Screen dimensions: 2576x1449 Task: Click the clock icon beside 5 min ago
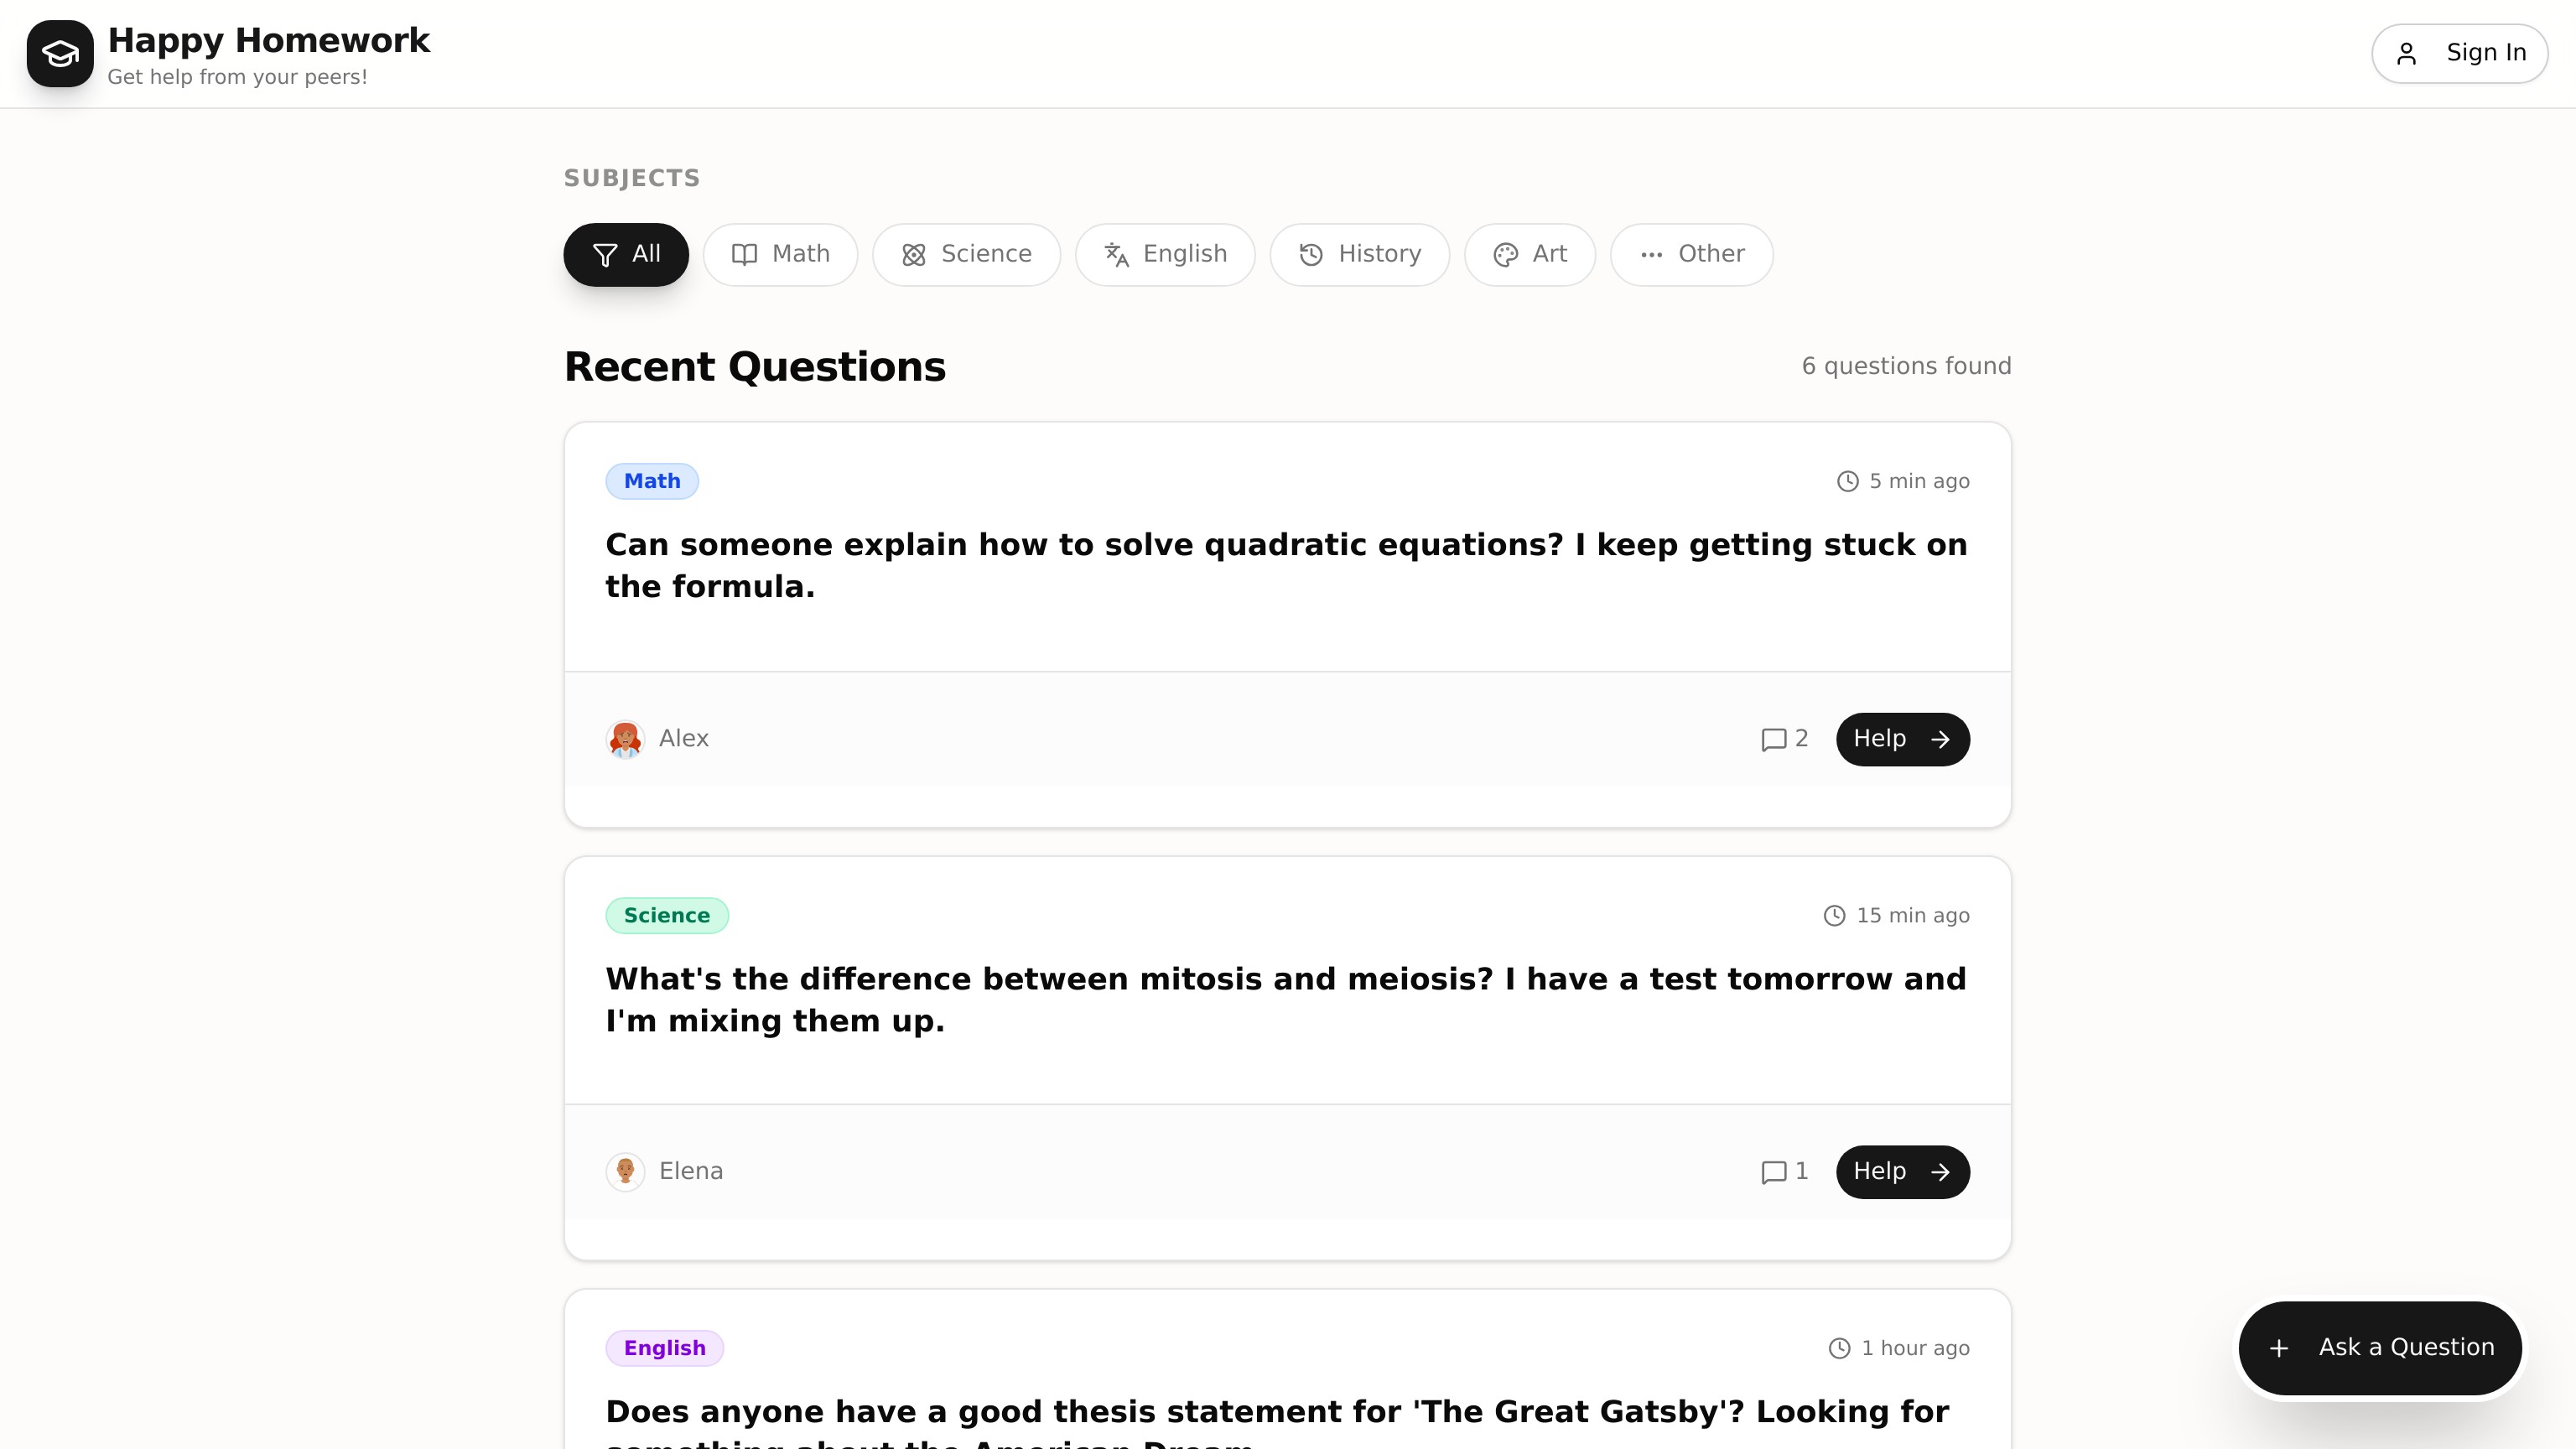point(1847,482)
